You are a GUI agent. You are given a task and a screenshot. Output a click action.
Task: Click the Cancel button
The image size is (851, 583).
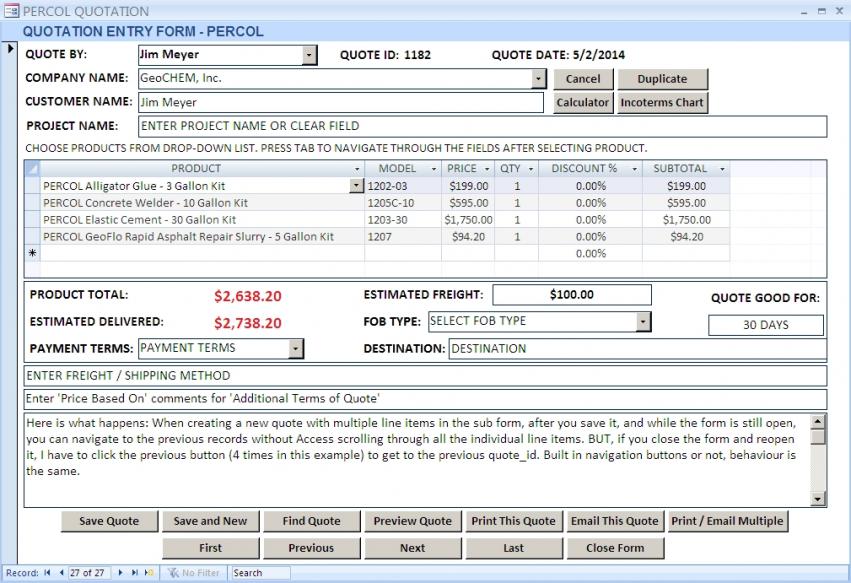click(583, 79)
